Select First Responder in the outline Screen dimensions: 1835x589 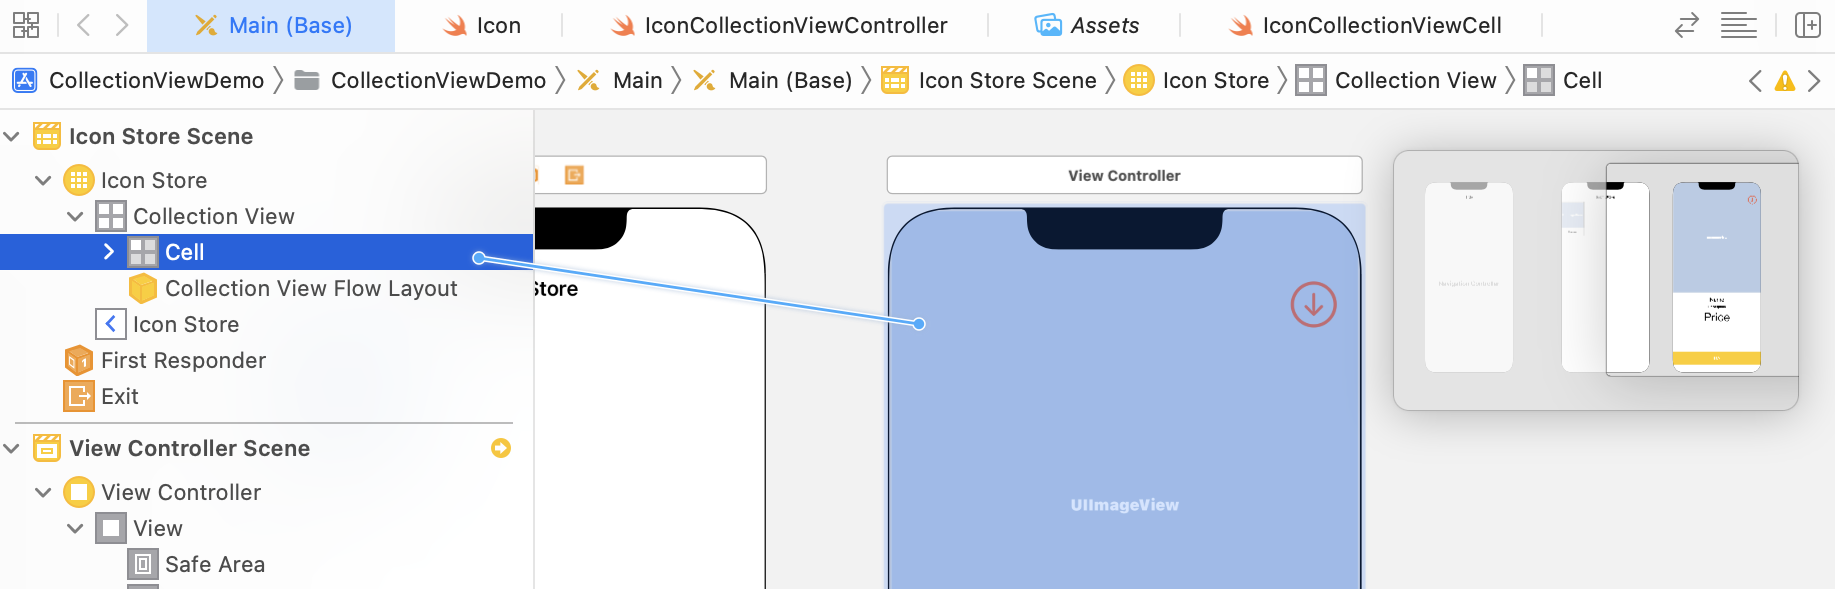coord(183,360)
